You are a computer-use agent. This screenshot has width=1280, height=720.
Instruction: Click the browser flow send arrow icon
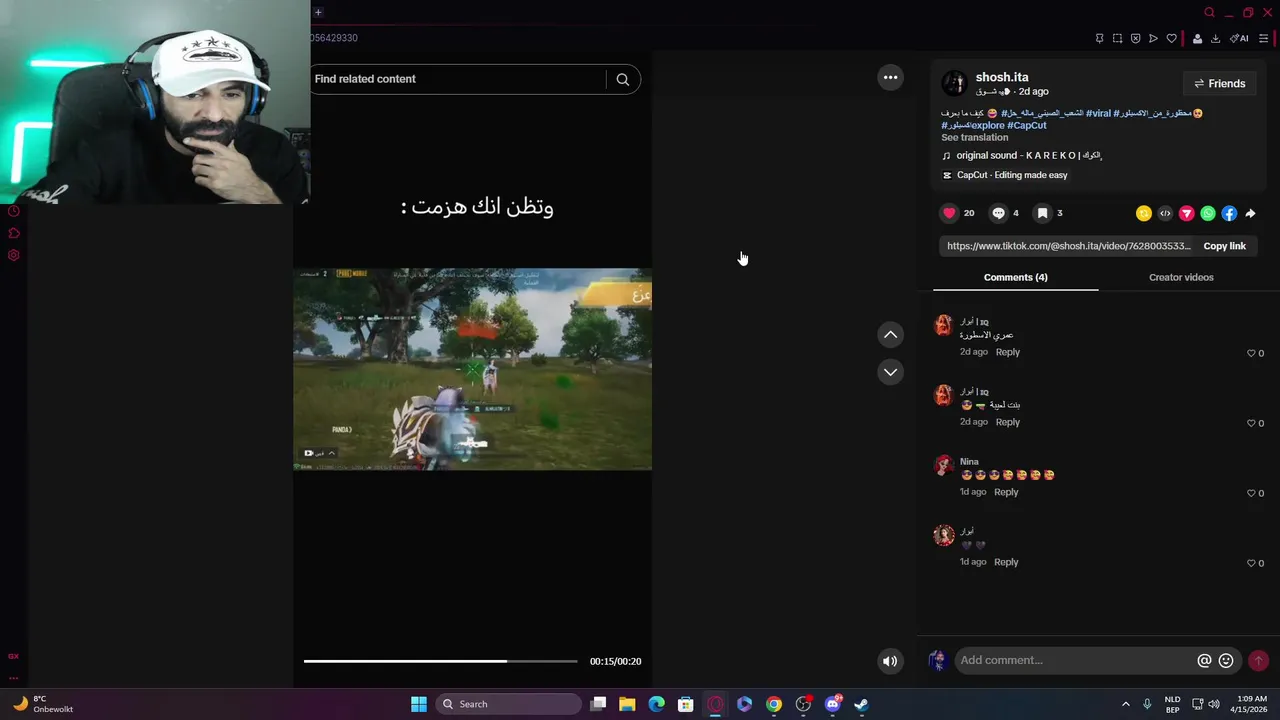point(1153,38)
